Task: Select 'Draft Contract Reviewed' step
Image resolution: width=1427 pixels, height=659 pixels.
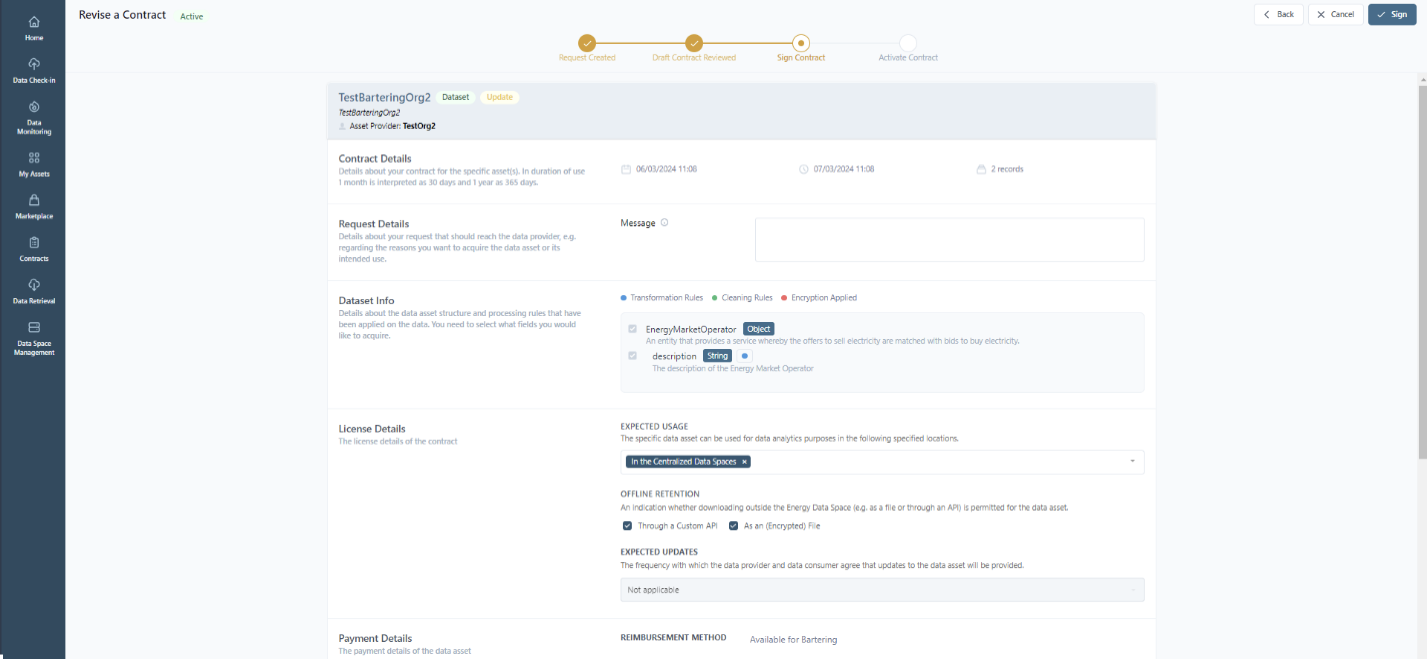Action: tap(694, 43)
